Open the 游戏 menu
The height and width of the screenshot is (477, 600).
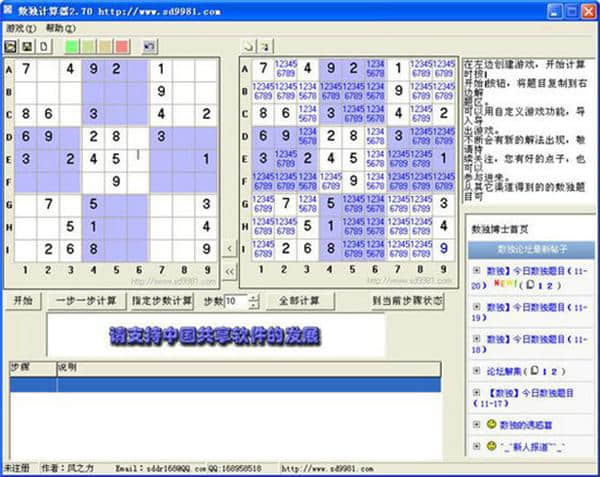[x=19, y=28]
